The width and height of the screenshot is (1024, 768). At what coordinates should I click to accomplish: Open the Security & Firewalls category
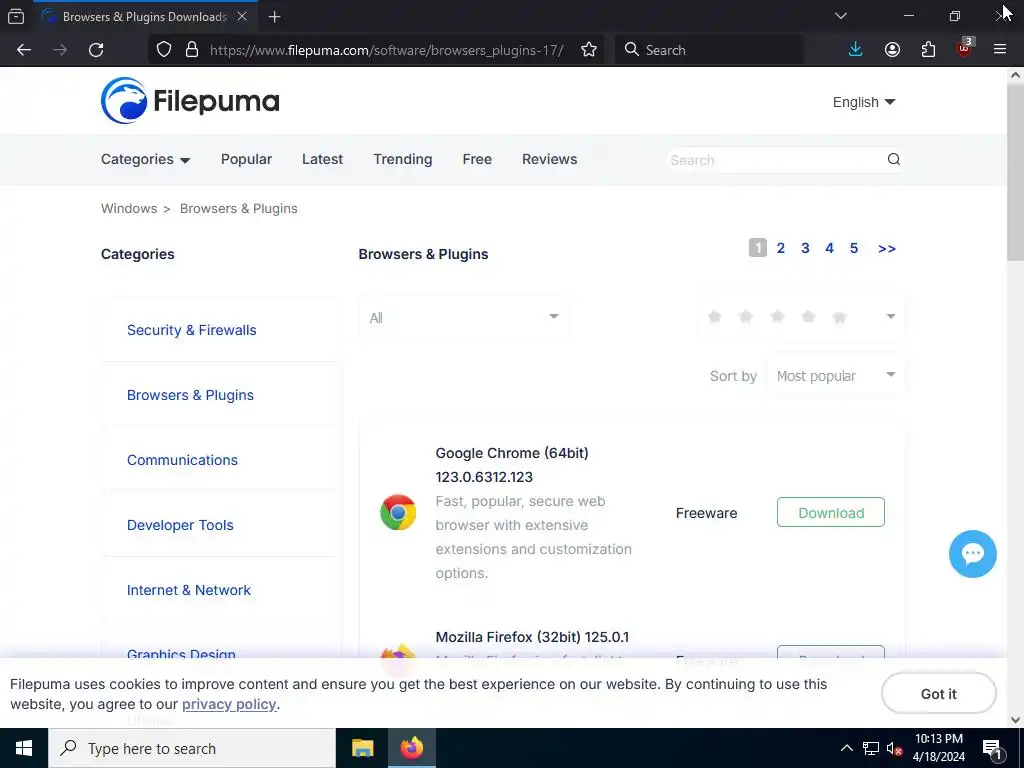191,330
